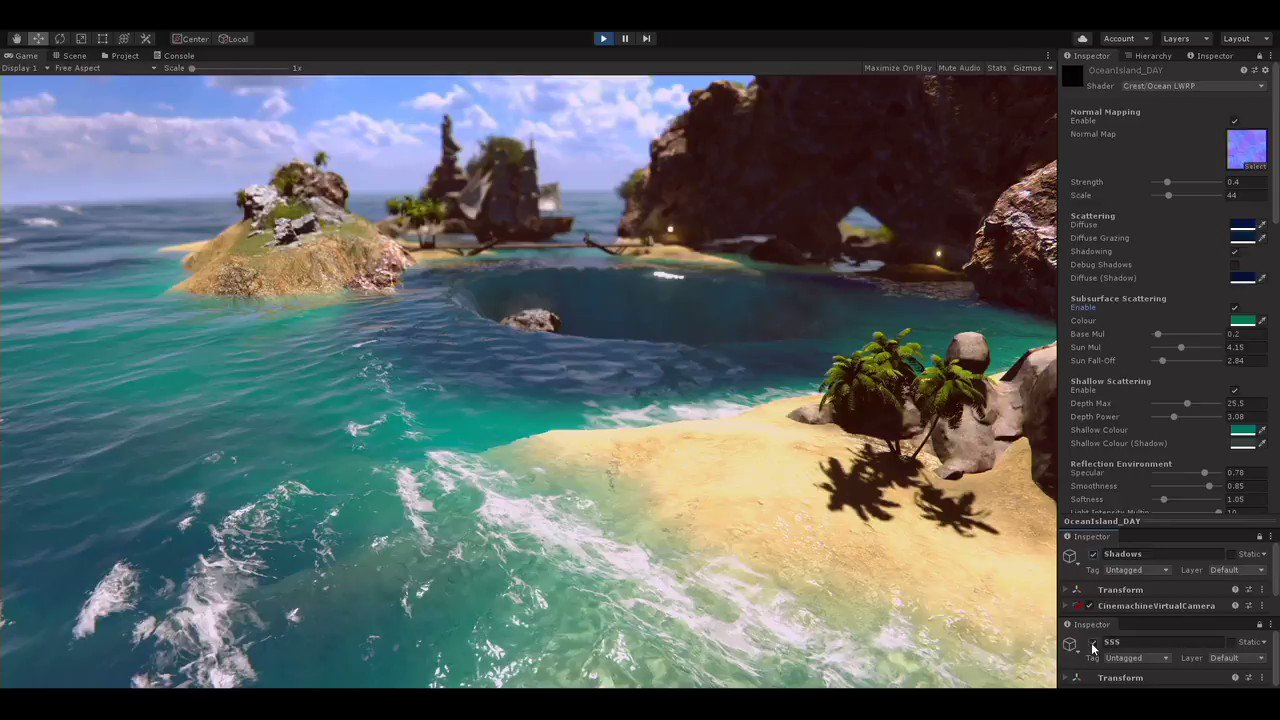The height and width of the screenshot is (720, 1280).
Task: Select the Scale tool in the toolbar
Action: 81,39
